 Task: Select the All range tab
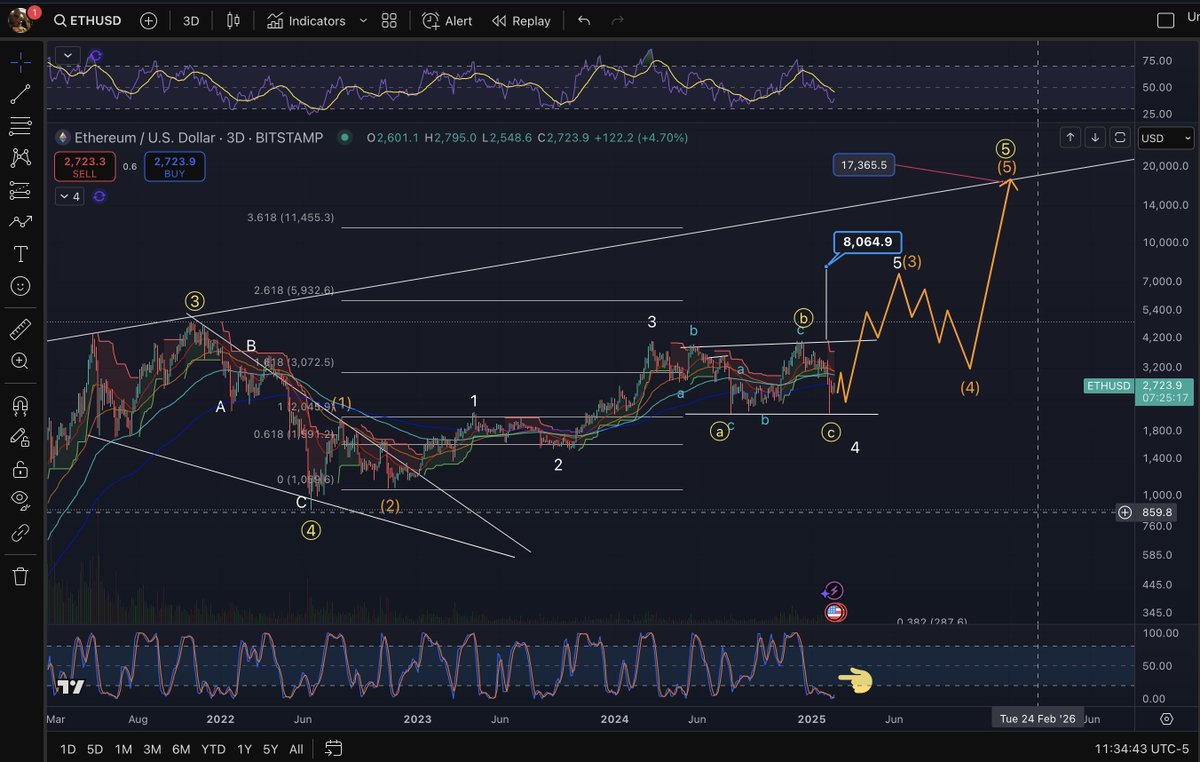coord(297,748)
